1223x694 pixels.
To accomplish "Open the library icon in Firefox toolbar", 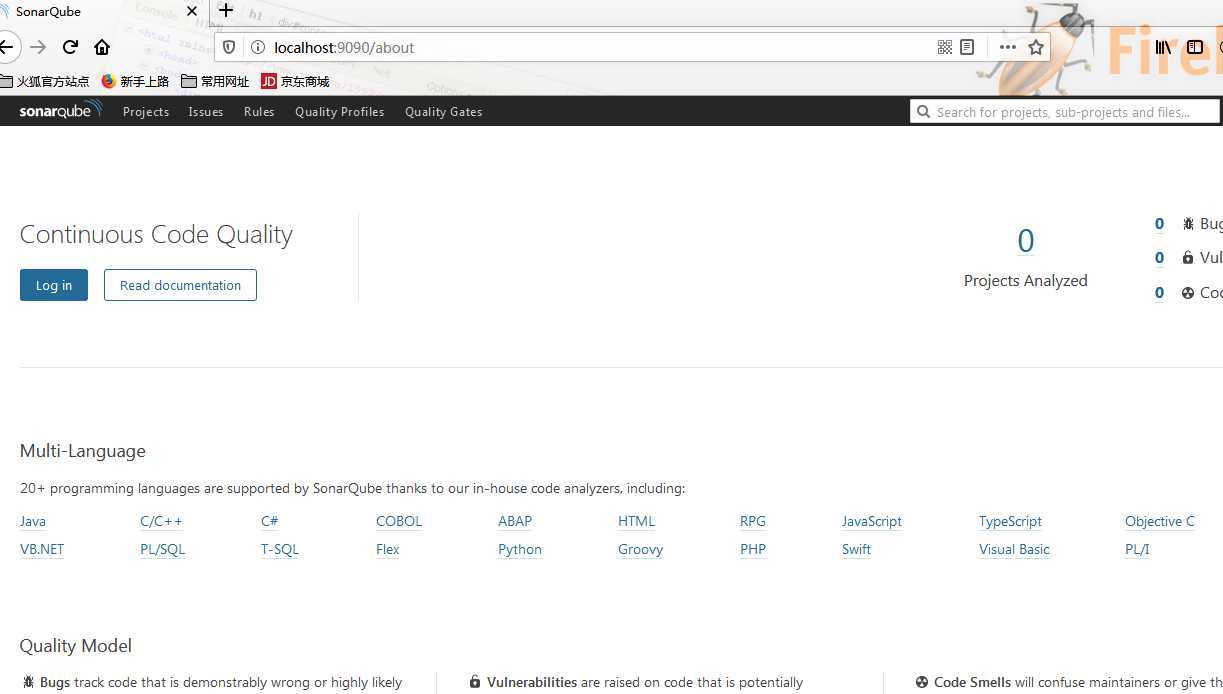I will click(x=1163, y=47).
